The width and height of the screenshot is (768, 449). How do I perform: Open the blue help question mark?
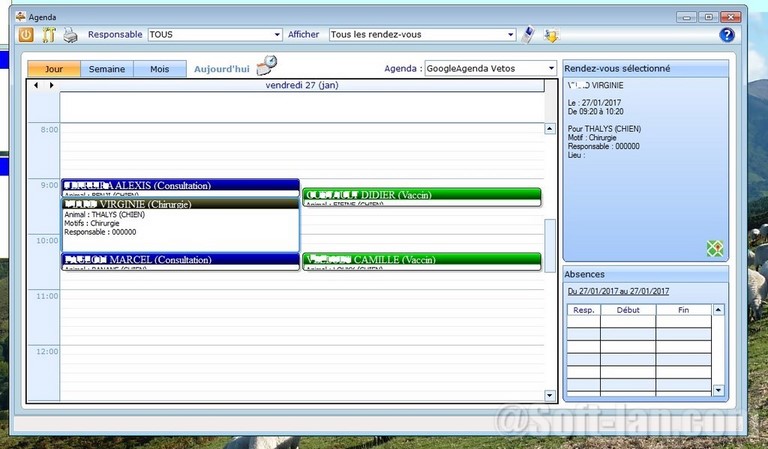click(727, 35)
